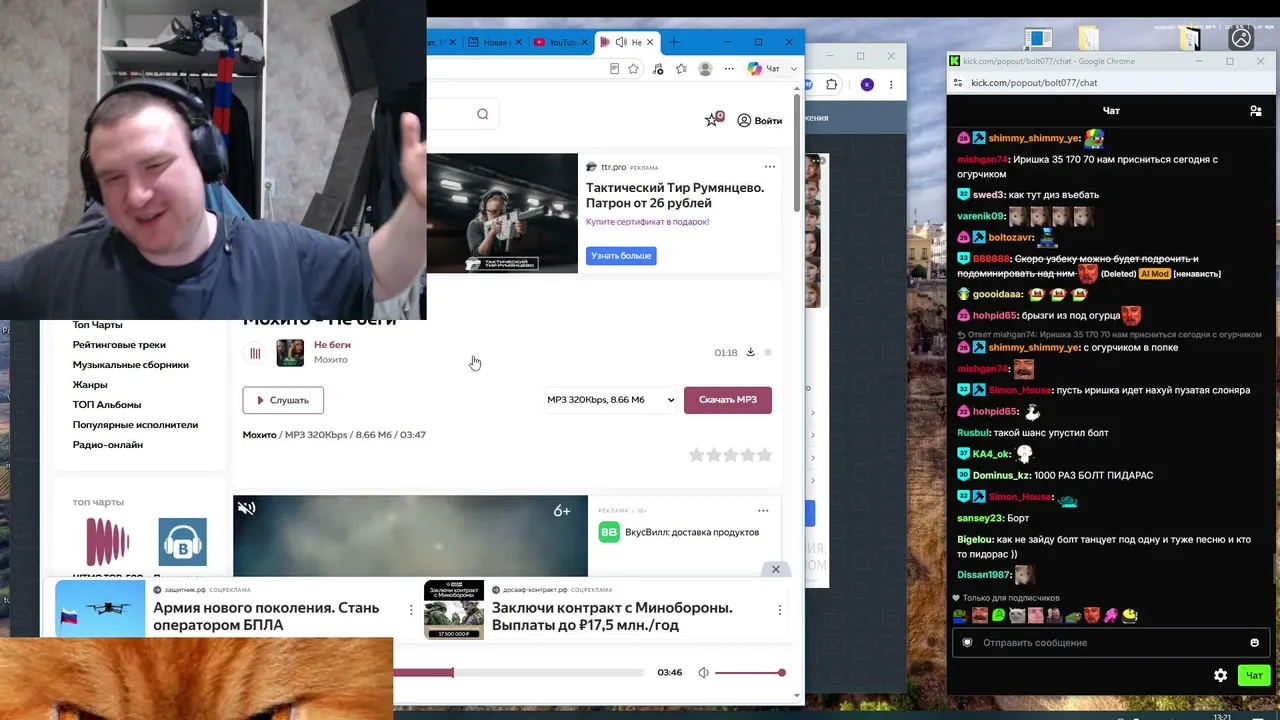Open the Не беги track title link
The width and height of the screenshot is (1280, 720).
point(332,345)
